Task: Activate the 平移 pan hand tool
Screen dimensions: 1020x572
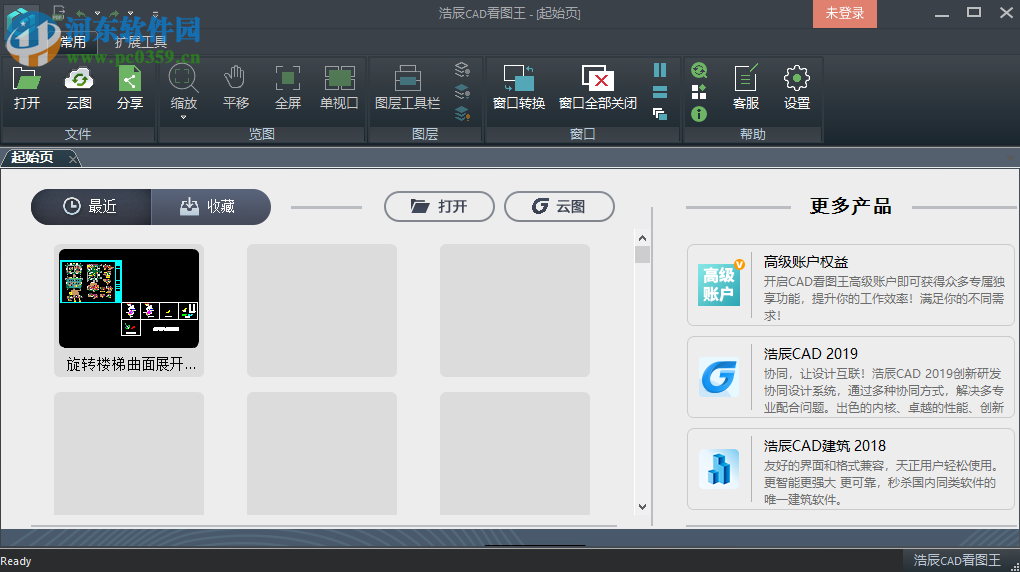Action: coord(235,88)
